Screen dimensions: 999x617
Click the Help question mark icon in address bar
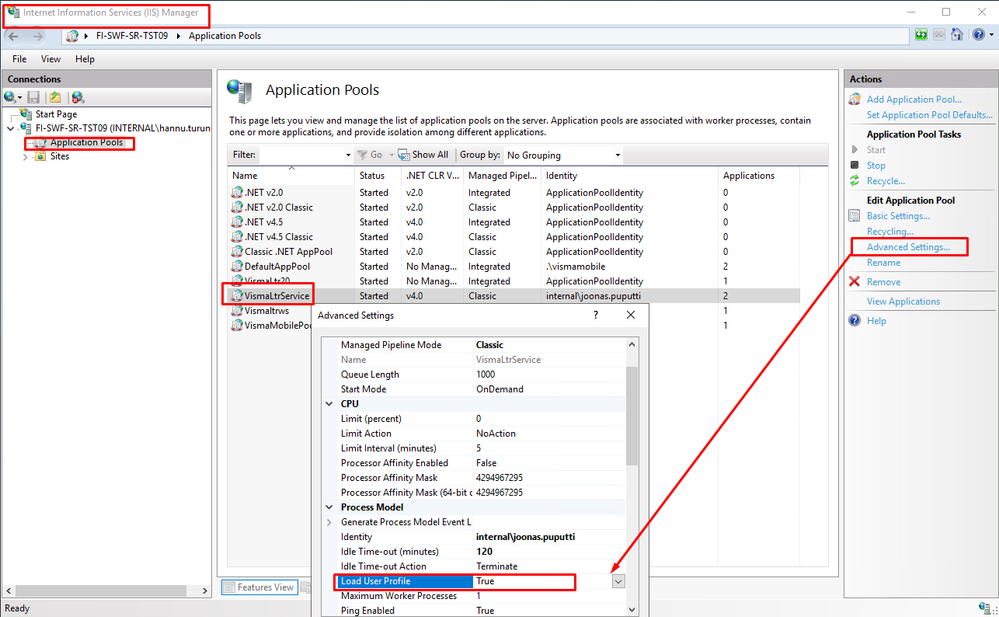(979, 34)
